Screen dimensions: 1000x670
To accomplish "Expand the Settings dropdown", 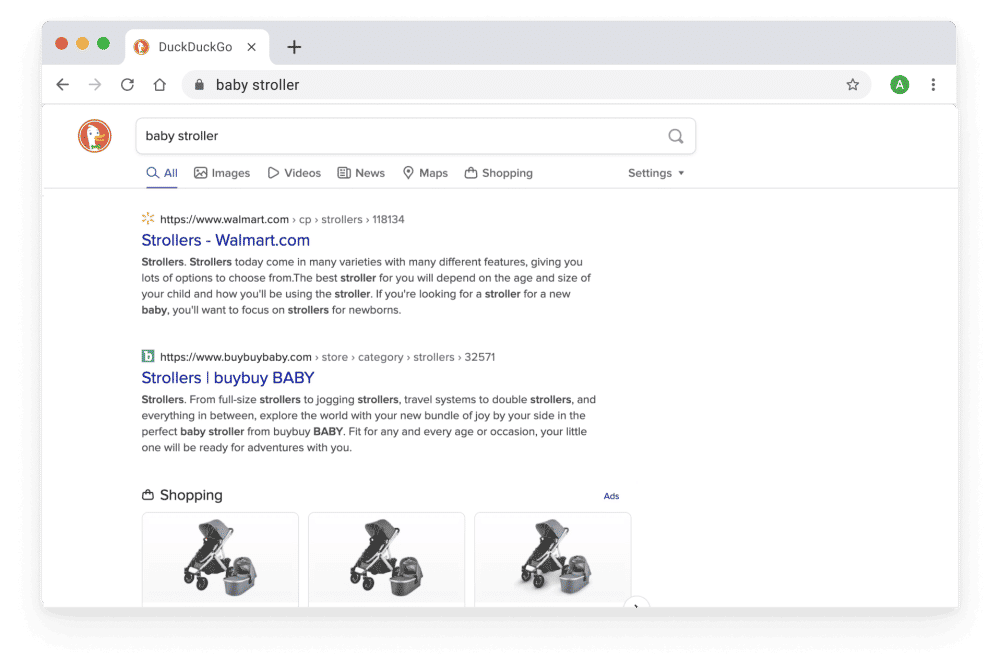I will (x=656, y=173).
